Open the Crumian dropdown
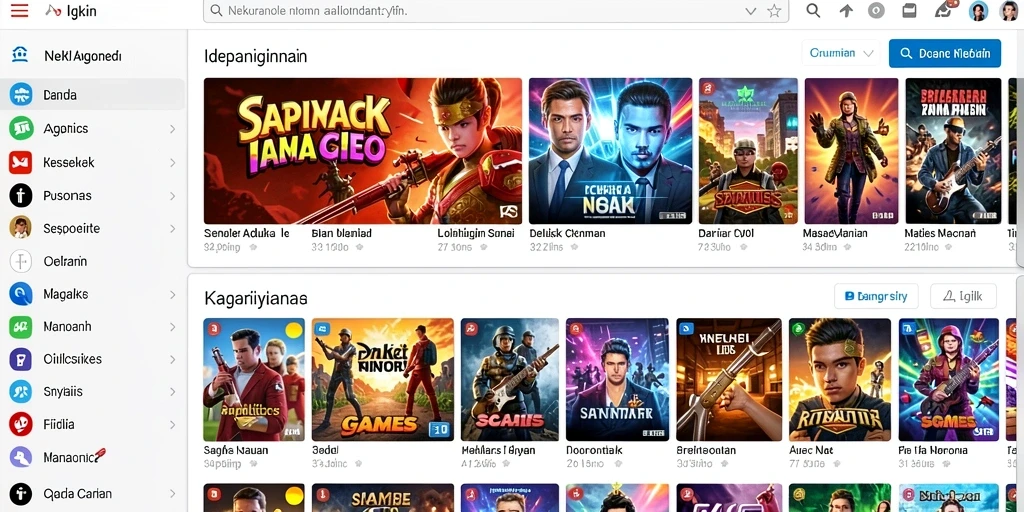The height and width of the screenshot is (512, 1024). pos(840,54)
